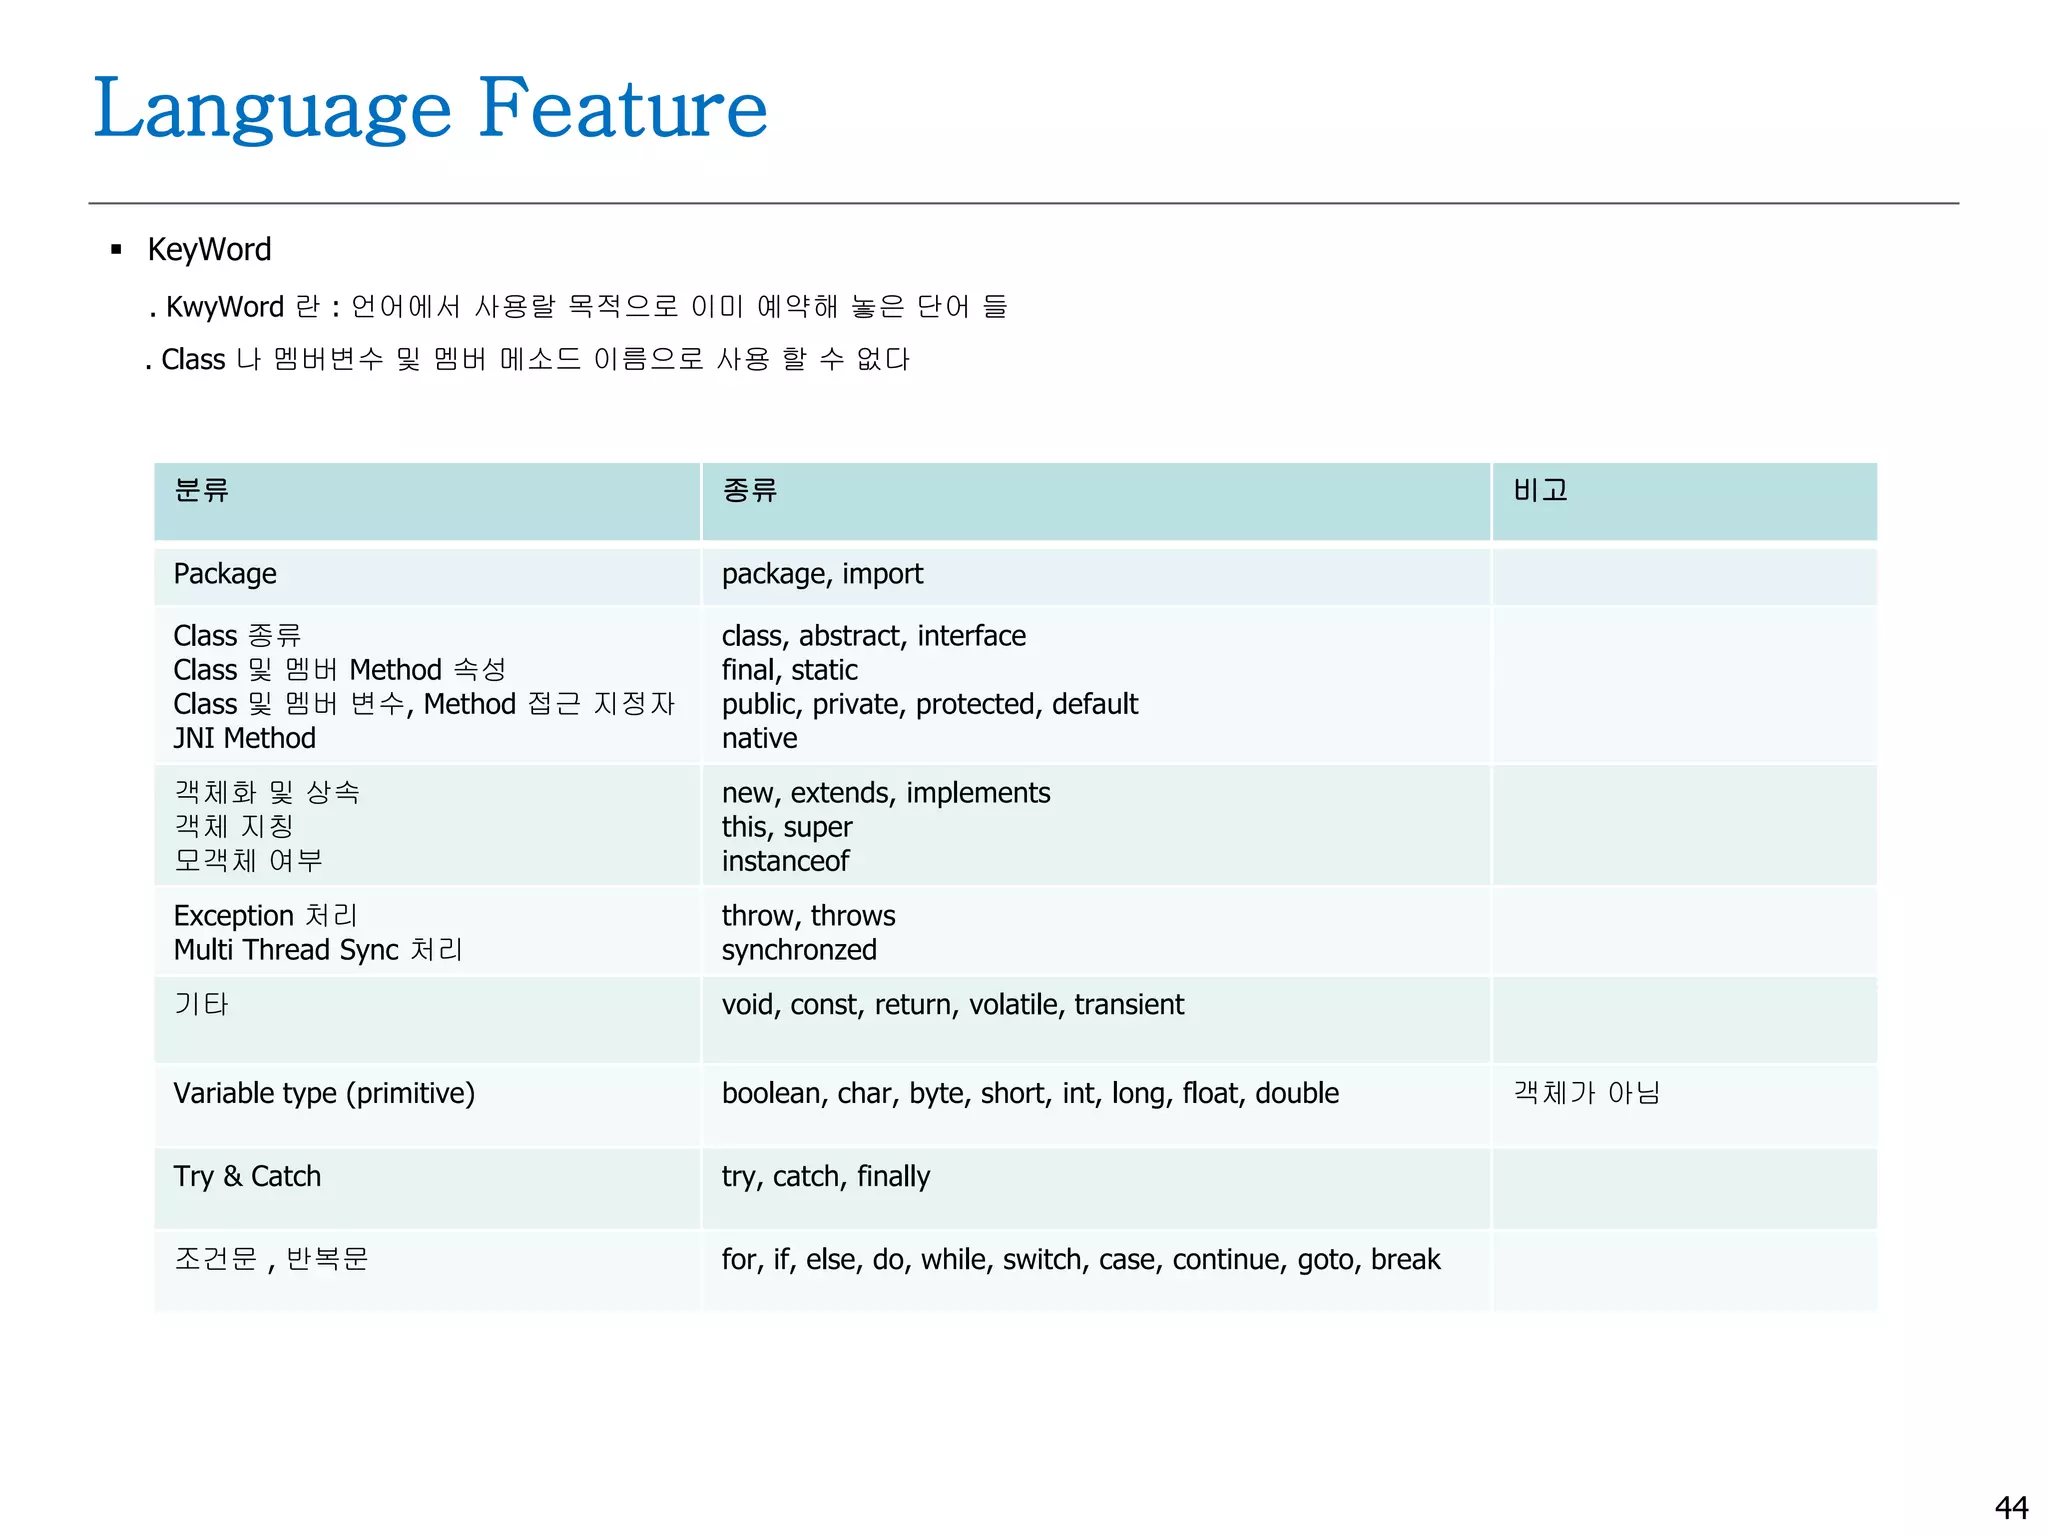Click the 'Class 및 멤버 Method 속성' label

340,670
